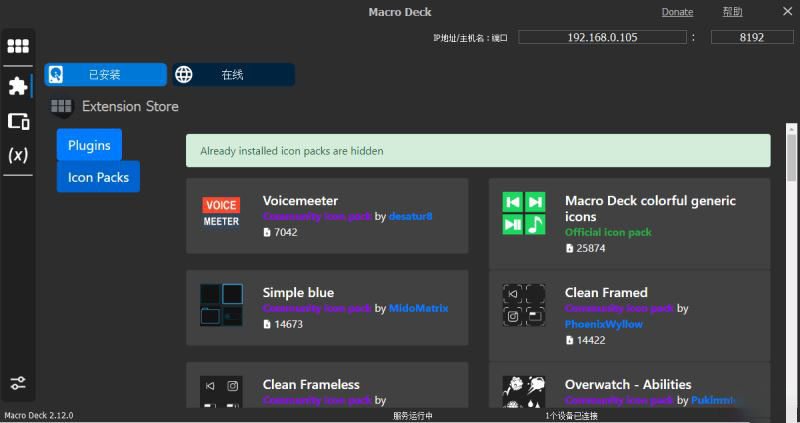The image size is (800, 423).
Task: Open author link MidoMatrix
Action: pyautogui.click(x=418, y=309)
